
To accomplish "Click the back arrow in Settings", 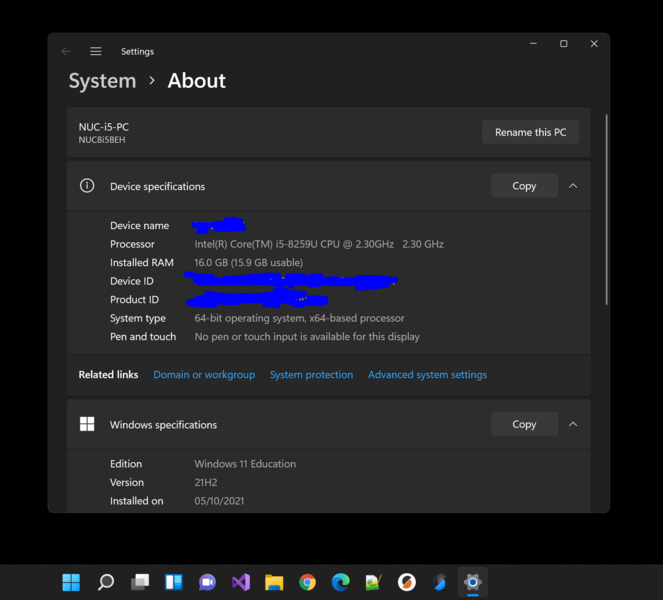I will [x=66, y=51].
